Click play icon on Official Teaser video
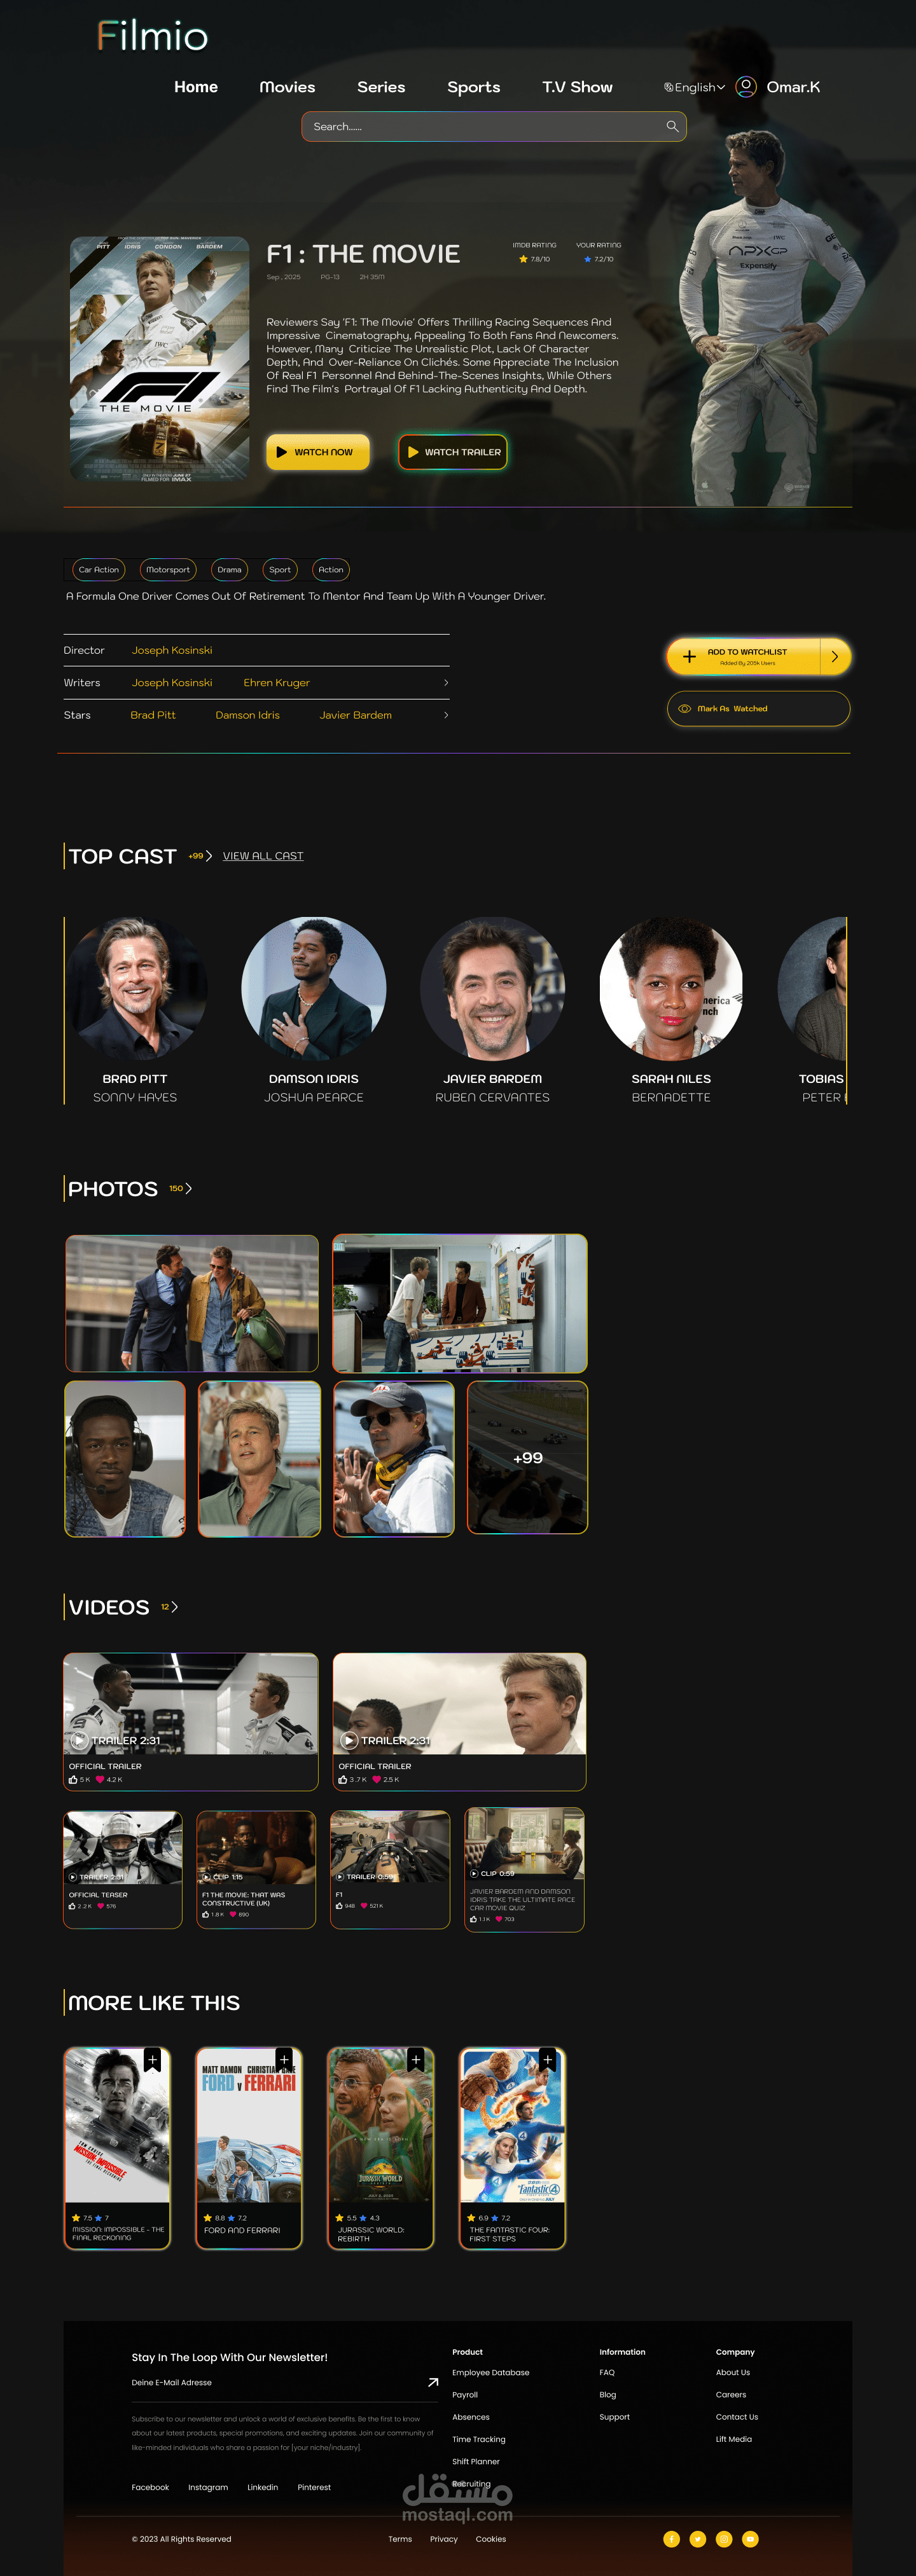The width and height of the screenshot is (916, 2576). [x=73, y=1877]
